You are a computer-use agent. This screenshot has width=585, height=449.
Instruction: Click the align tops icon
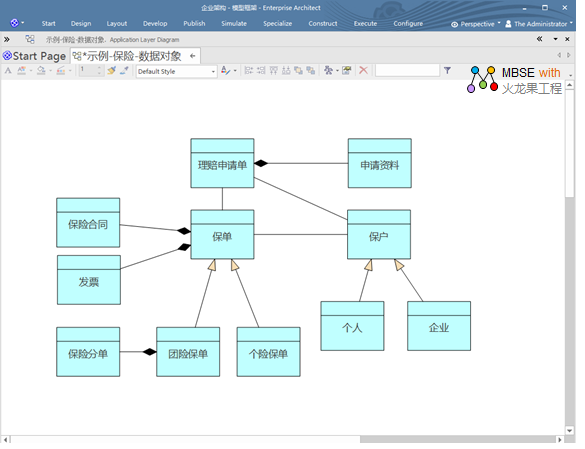pos(274,71)
